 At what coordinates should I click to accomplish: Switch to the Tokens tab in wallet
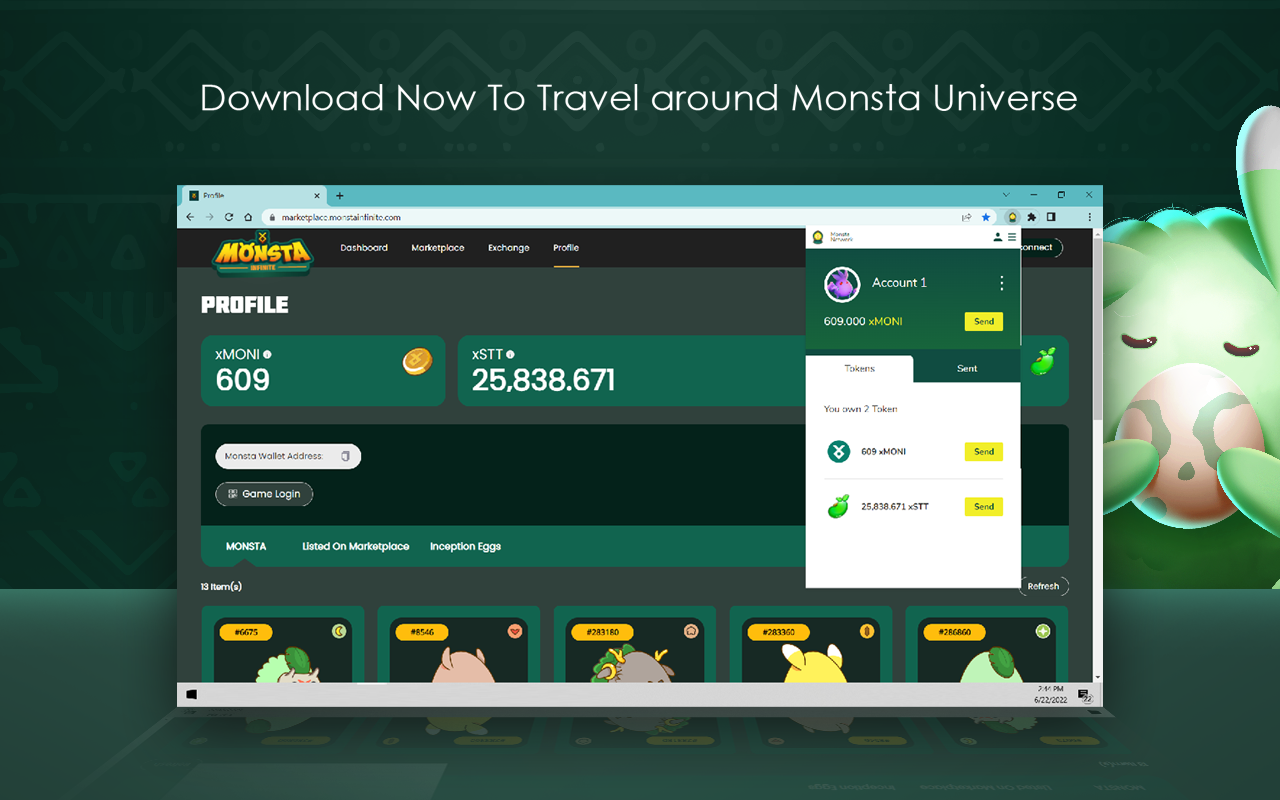[859, 368]
